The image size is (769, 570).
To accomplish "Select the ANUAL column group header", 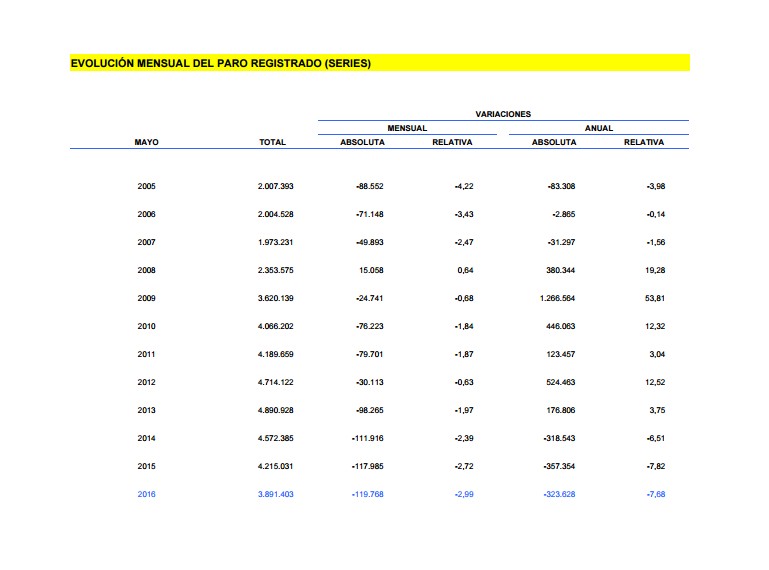I will click(x=599, y=128).
